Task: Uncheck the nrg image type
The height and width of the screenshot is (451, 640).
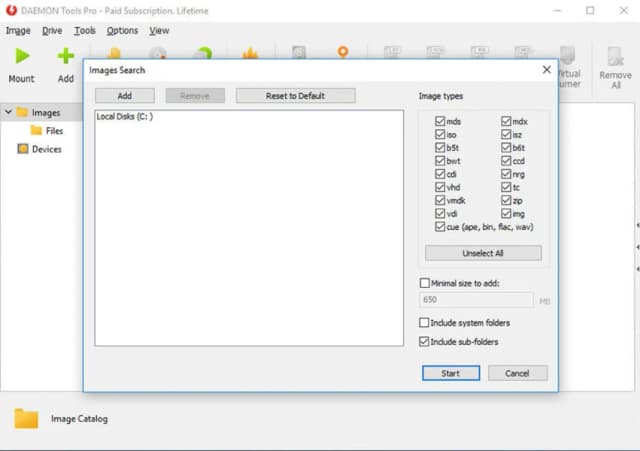Action: (506, 174)
